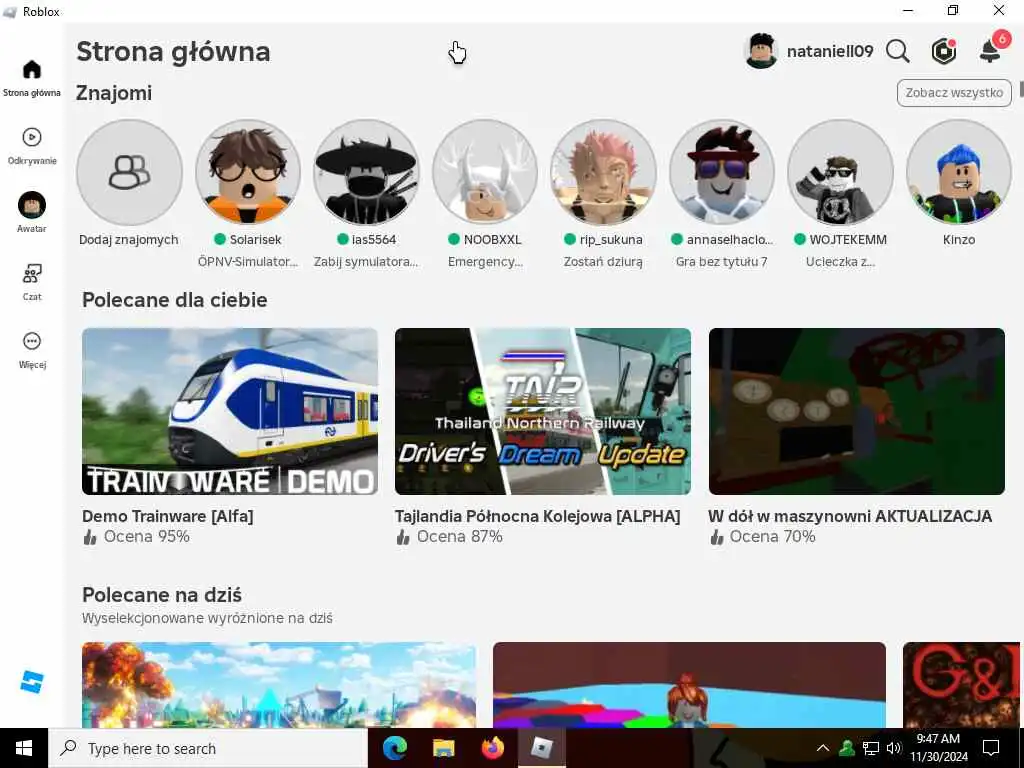Click the ÖPNV-Simulator game text under Solarisek
Screen dimensions: 1024x768
248,262
